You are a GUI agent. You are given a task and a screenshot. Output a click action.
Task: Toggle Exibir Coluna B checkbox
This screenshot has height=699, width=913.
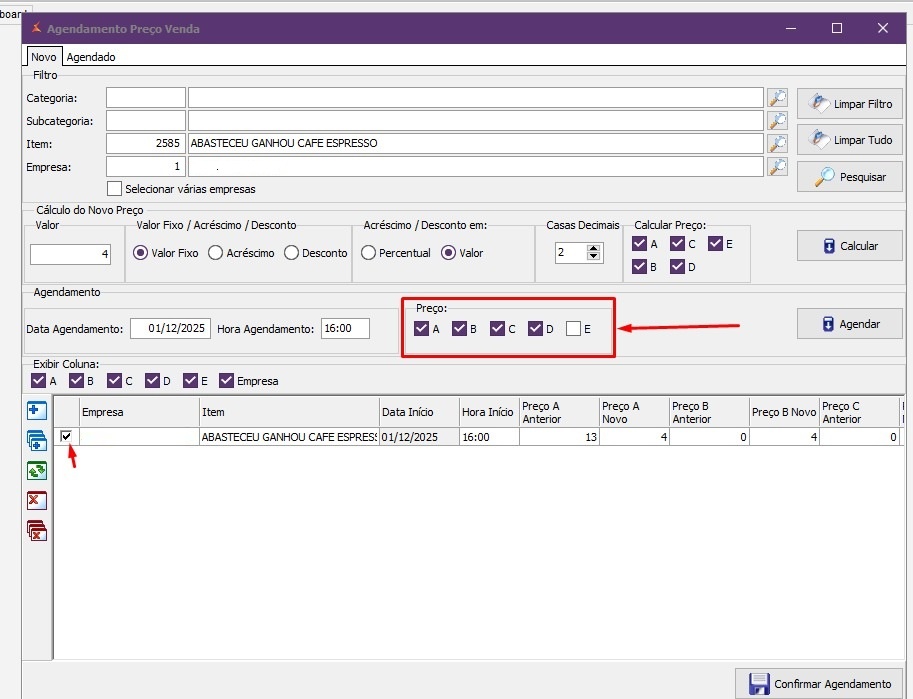76,380
